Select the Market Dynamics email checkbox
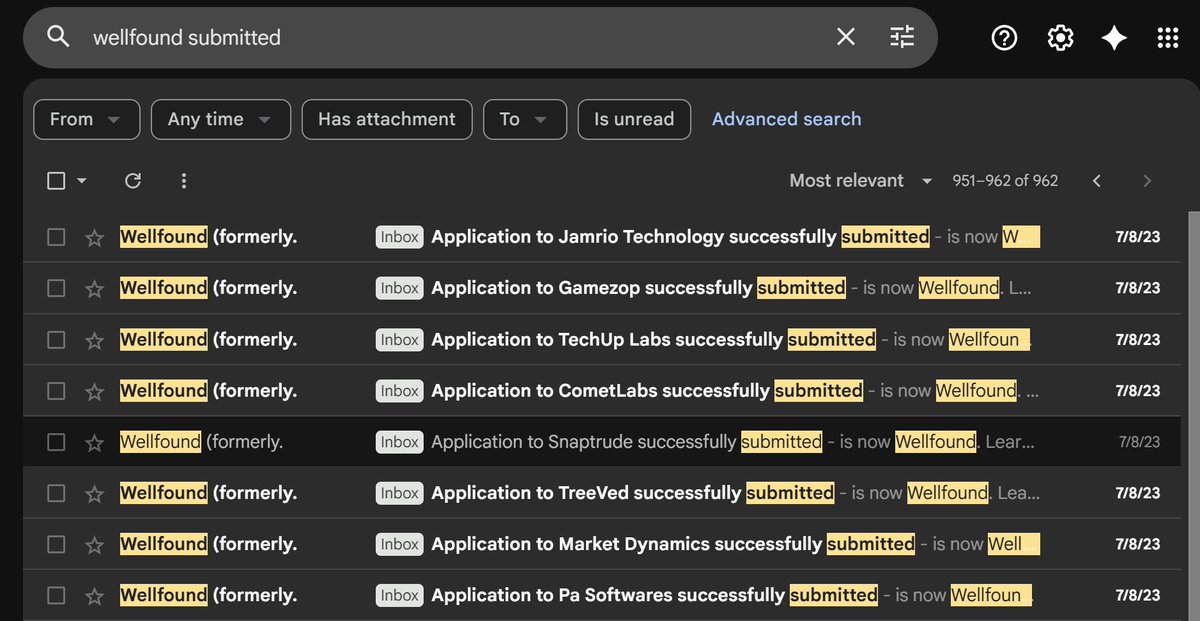Image resolution: width=1200 pixels, height=621 pixels. [56, 545]
